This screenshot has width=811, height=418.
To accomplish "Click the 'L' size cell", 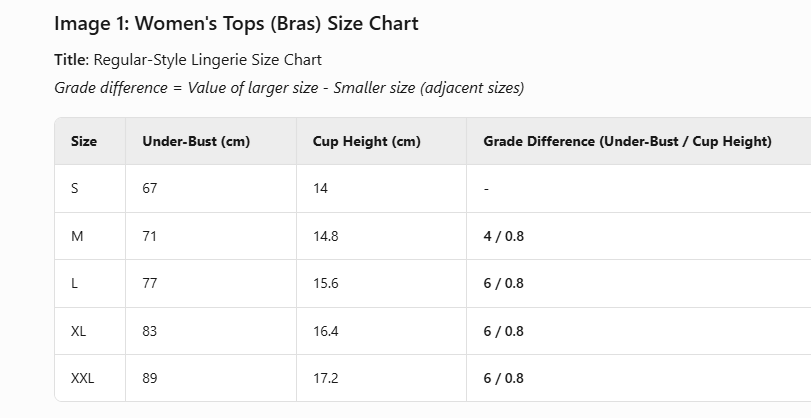I will [x=74, y=284].
